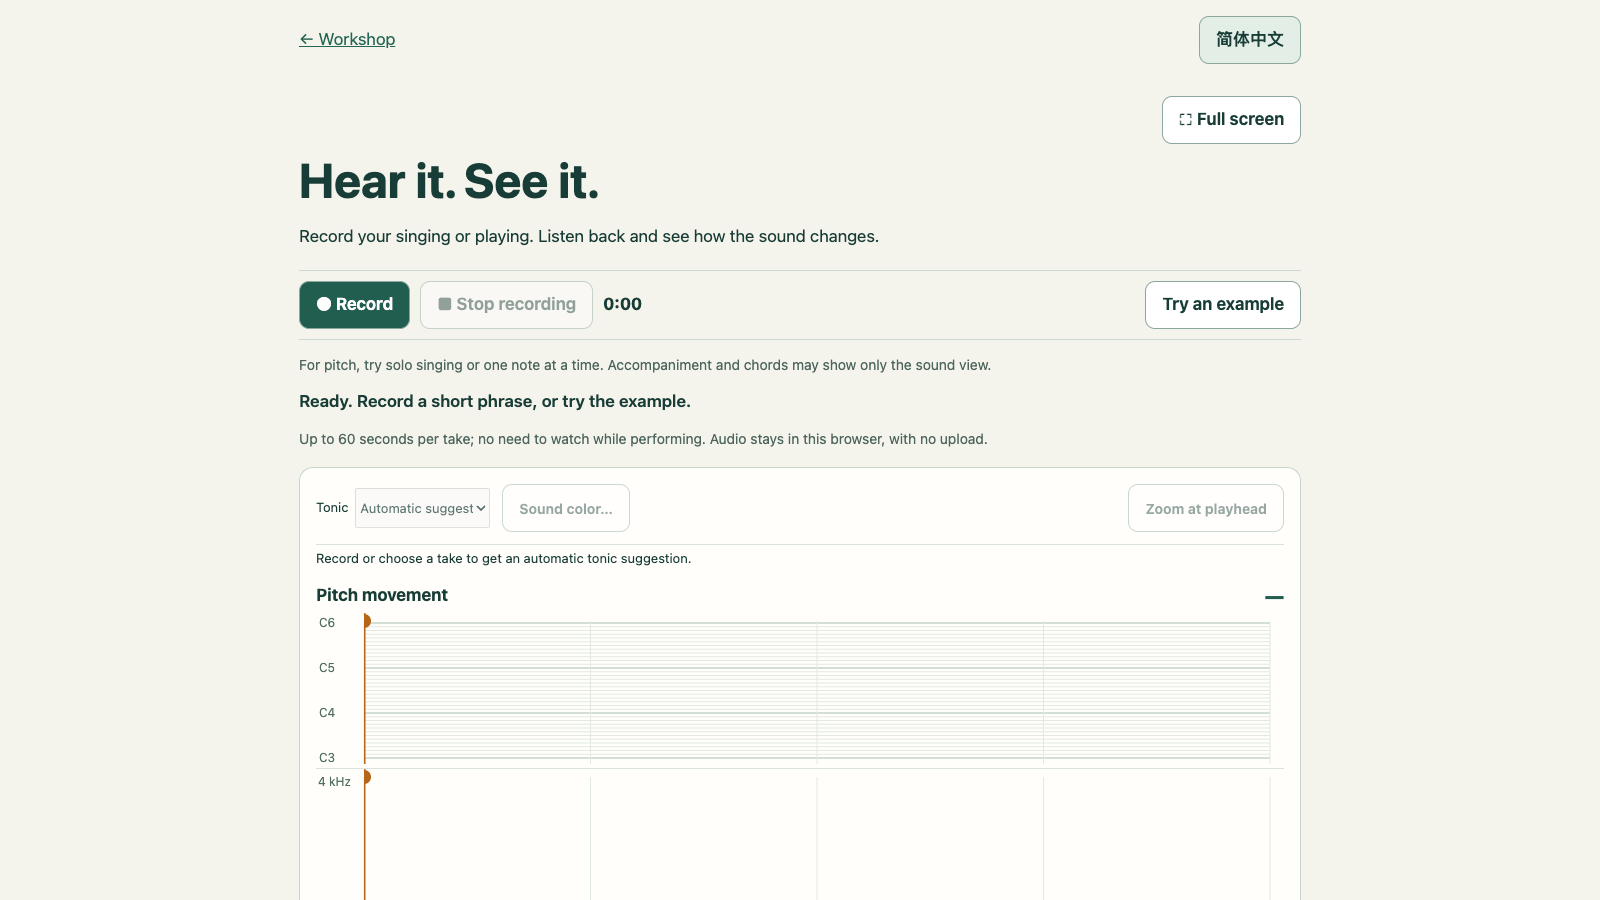Click Zoom at playhead button
Image resolution: width=1600 pixels, height=900 pixels.
coord(1206,508)
